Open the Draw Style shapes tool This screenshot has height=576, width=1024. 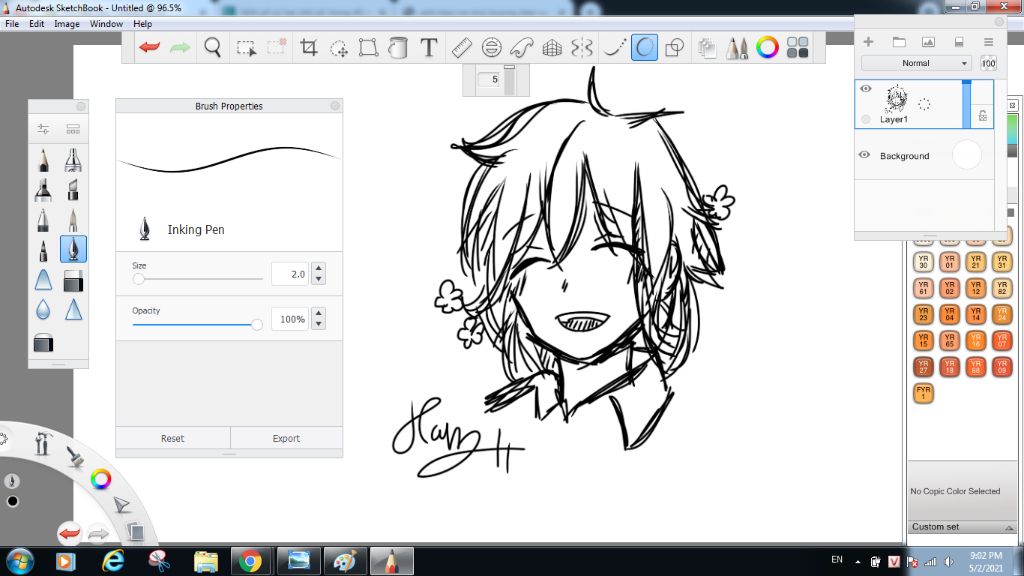[x=674, y=48]
